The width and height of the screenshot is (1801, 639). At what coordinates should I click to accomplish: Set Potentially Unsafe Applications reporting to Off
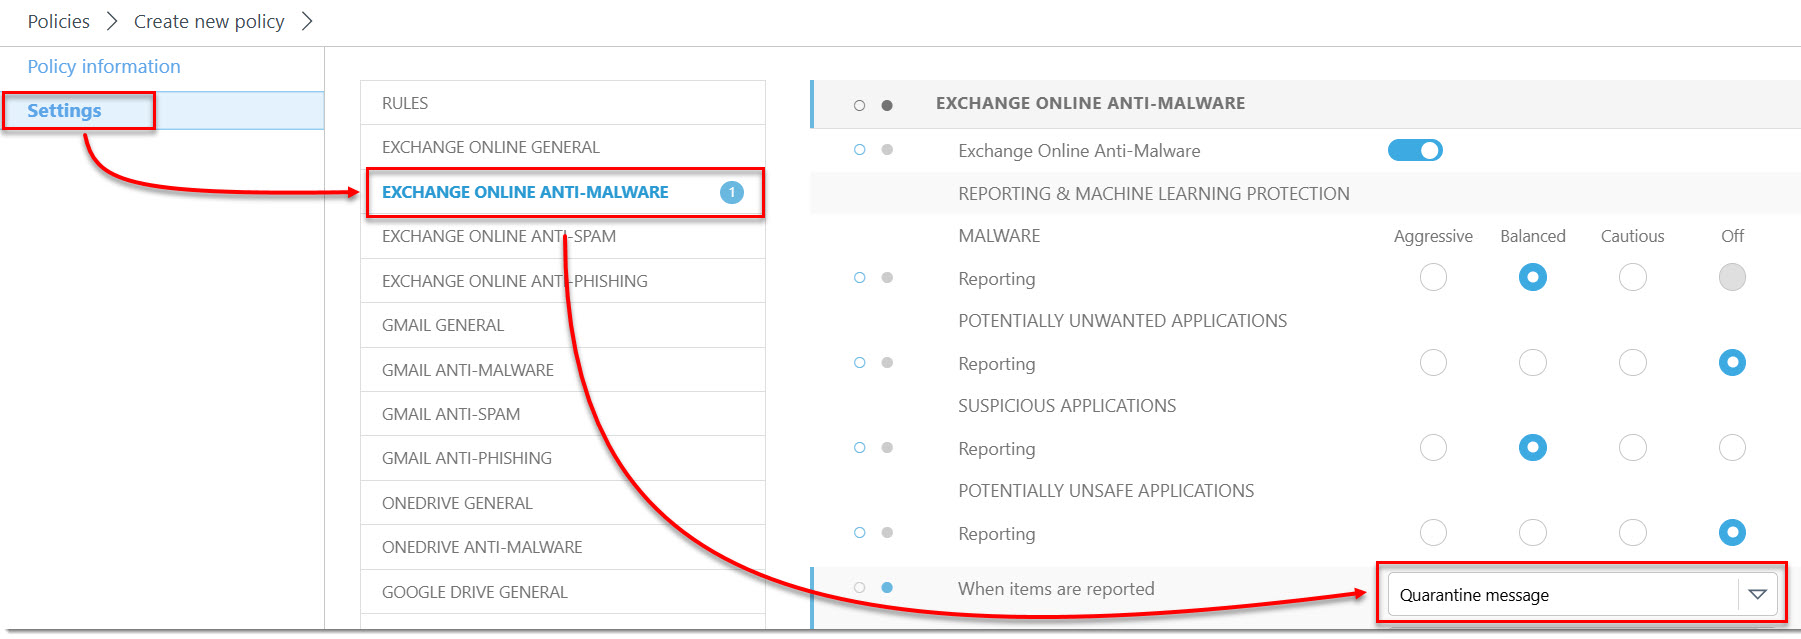coord(1733,532)
